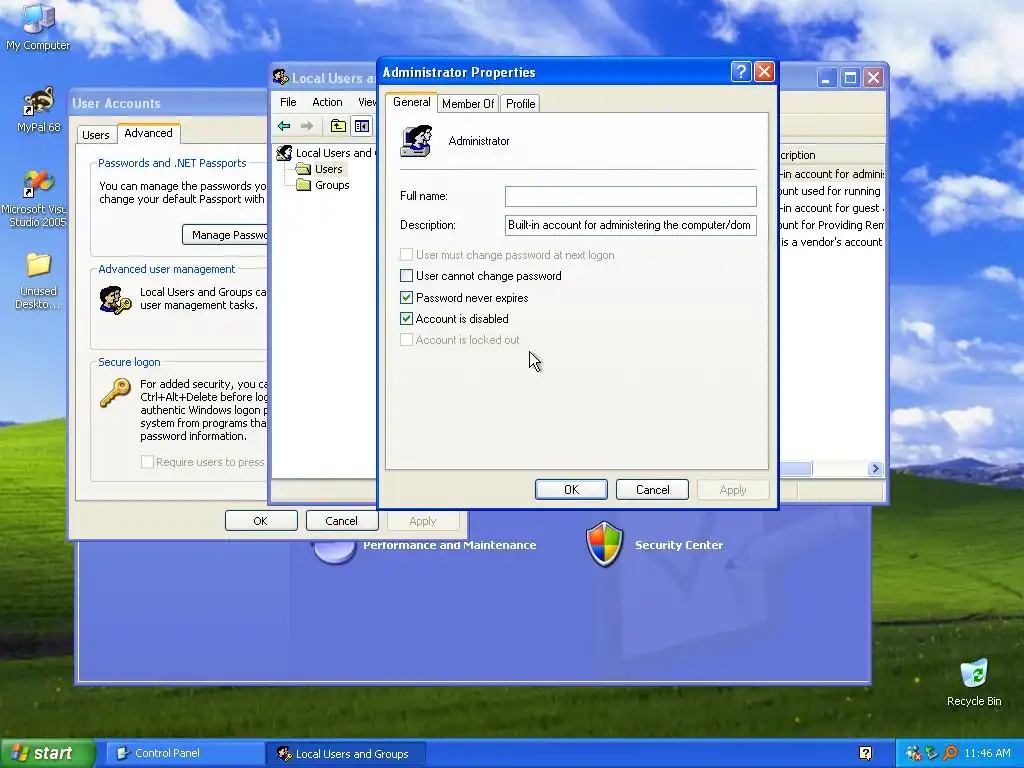This screenshot has width=1024, height=768.
Task: Click Cancel in User Accounts dialog
Action: click(x=342, y=521)
